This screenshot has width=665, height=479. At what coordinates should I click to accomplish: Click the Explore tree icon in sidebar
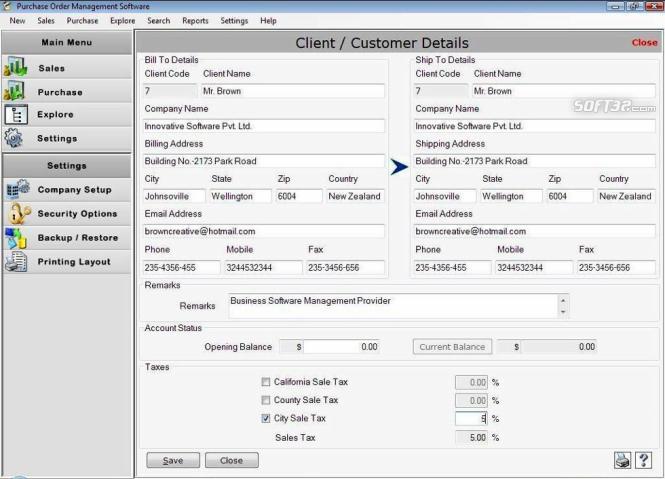click(x=16, y=115)
